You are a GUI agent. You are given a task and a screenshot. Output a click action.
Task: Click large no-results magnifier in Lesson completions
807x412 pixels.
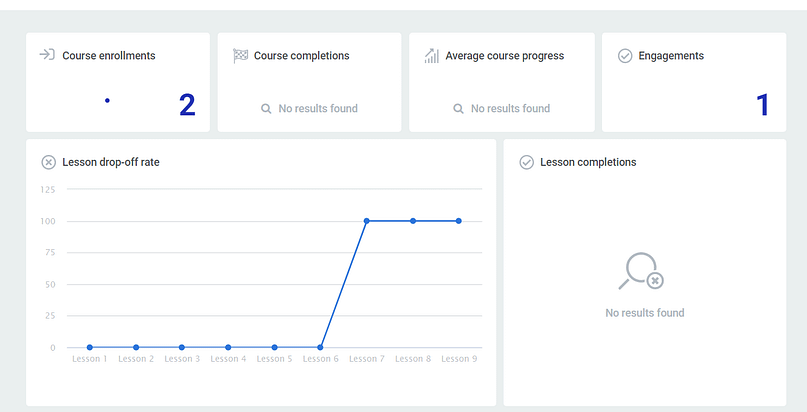pyautogui.click(x=641, y=271)
